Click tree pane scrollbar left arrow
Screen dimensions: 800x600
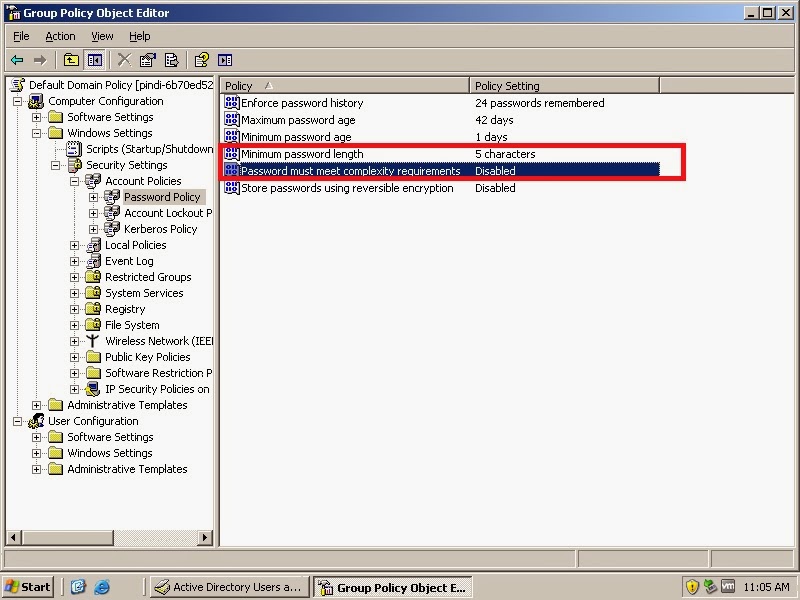[x=14, y=537]
